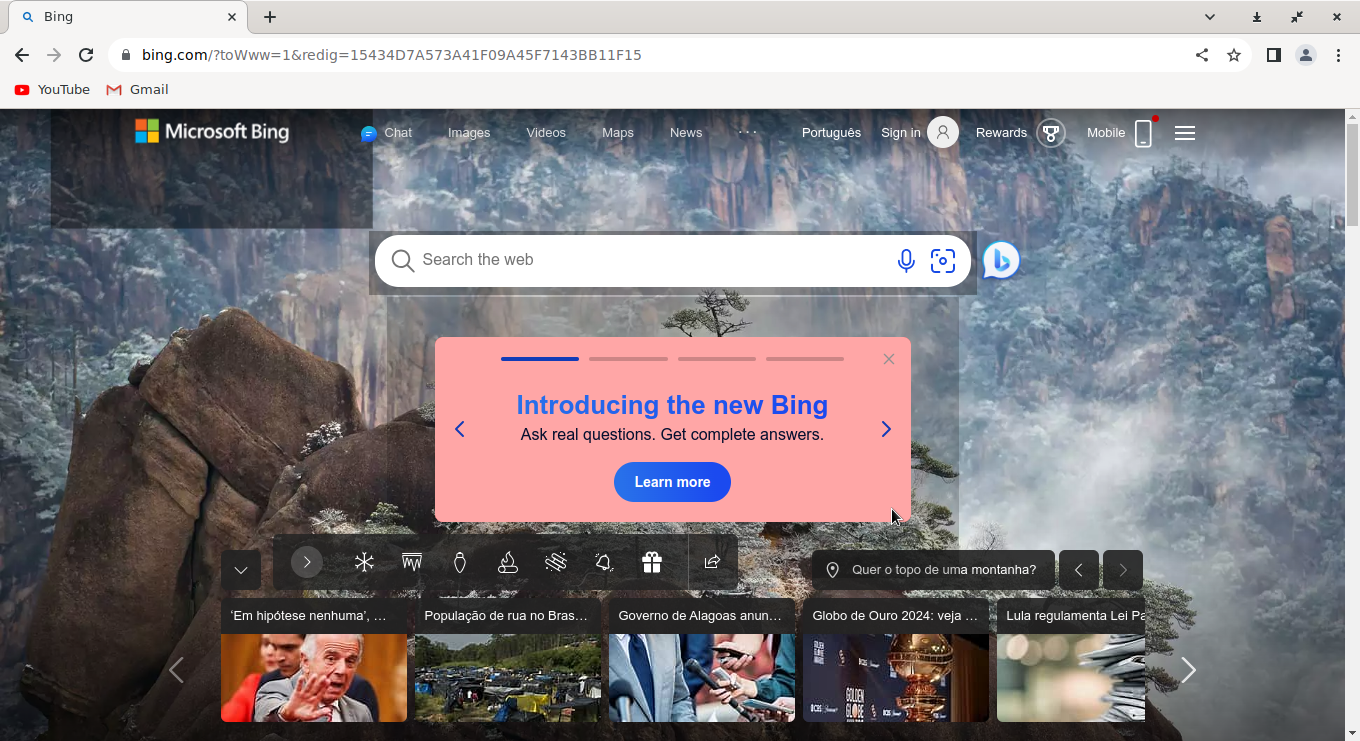Share the image using share icon
Image resolution: width=1360 pixels, height=741 pixels.
[712, 562]
